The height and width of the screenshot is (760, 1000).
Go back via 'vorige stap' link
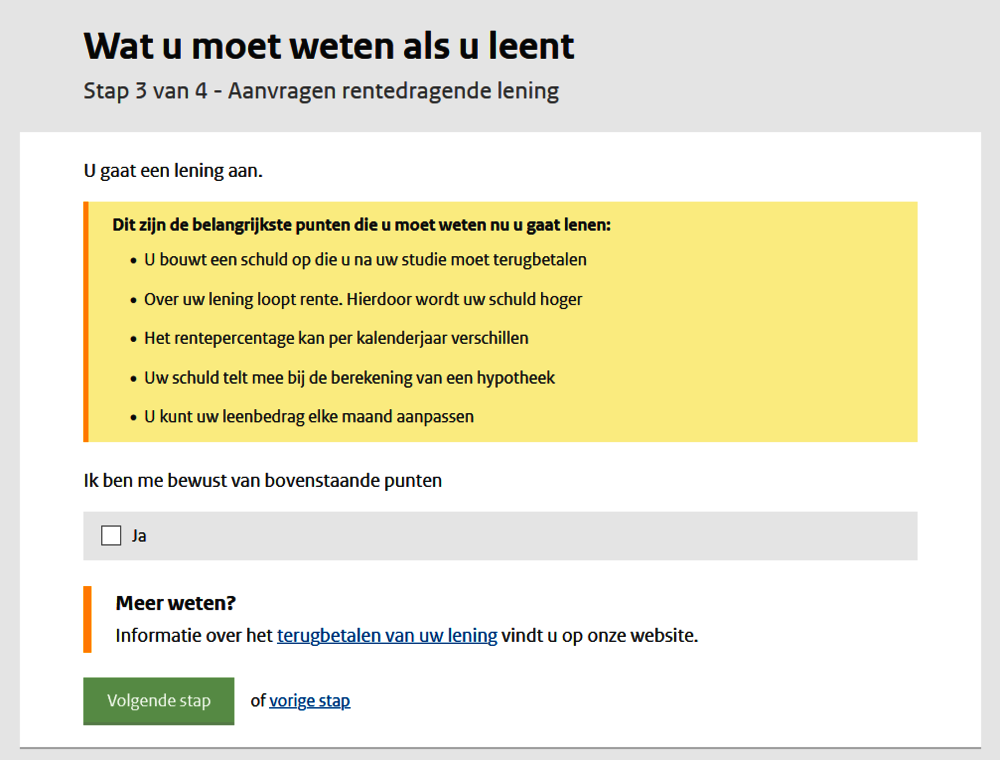[309, 701]
